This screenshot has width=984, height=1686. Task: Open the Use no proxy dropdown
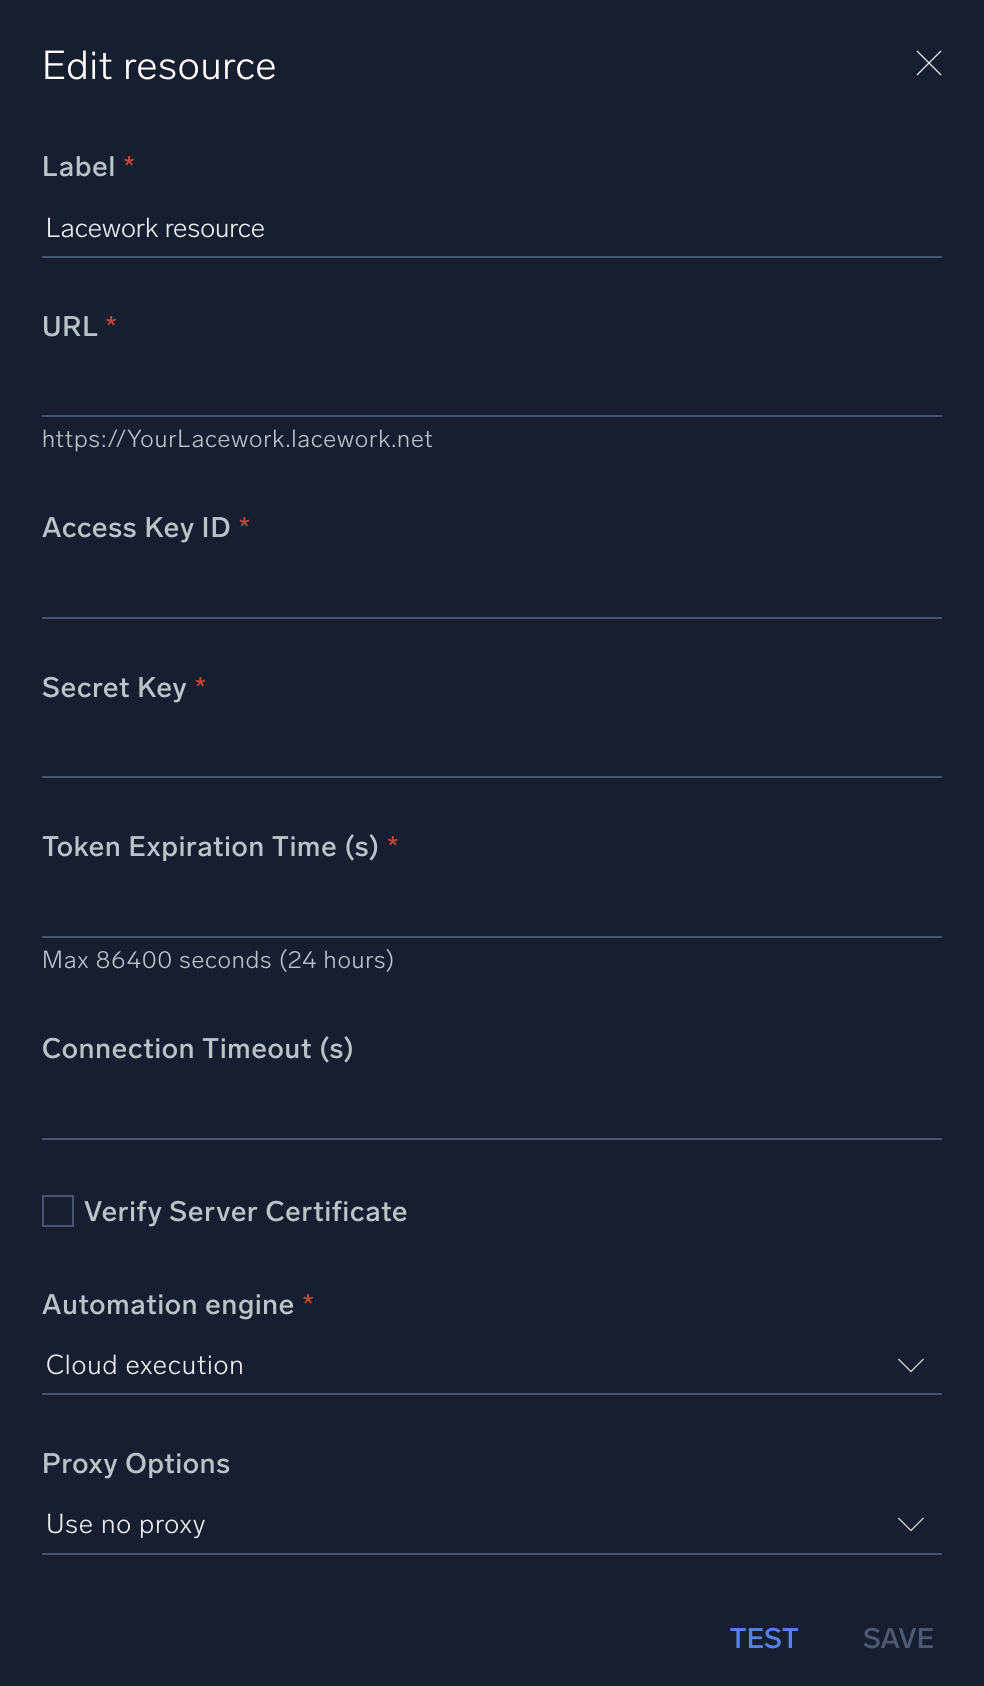pyautogui.click(x=470, y=1525)
